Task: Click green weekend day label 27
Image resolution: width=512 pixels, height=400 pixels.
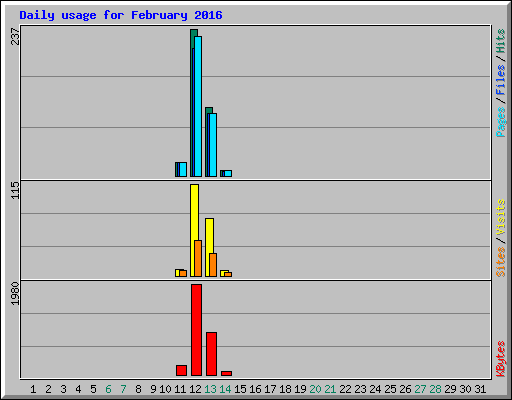Action: (x=420, y=389)
